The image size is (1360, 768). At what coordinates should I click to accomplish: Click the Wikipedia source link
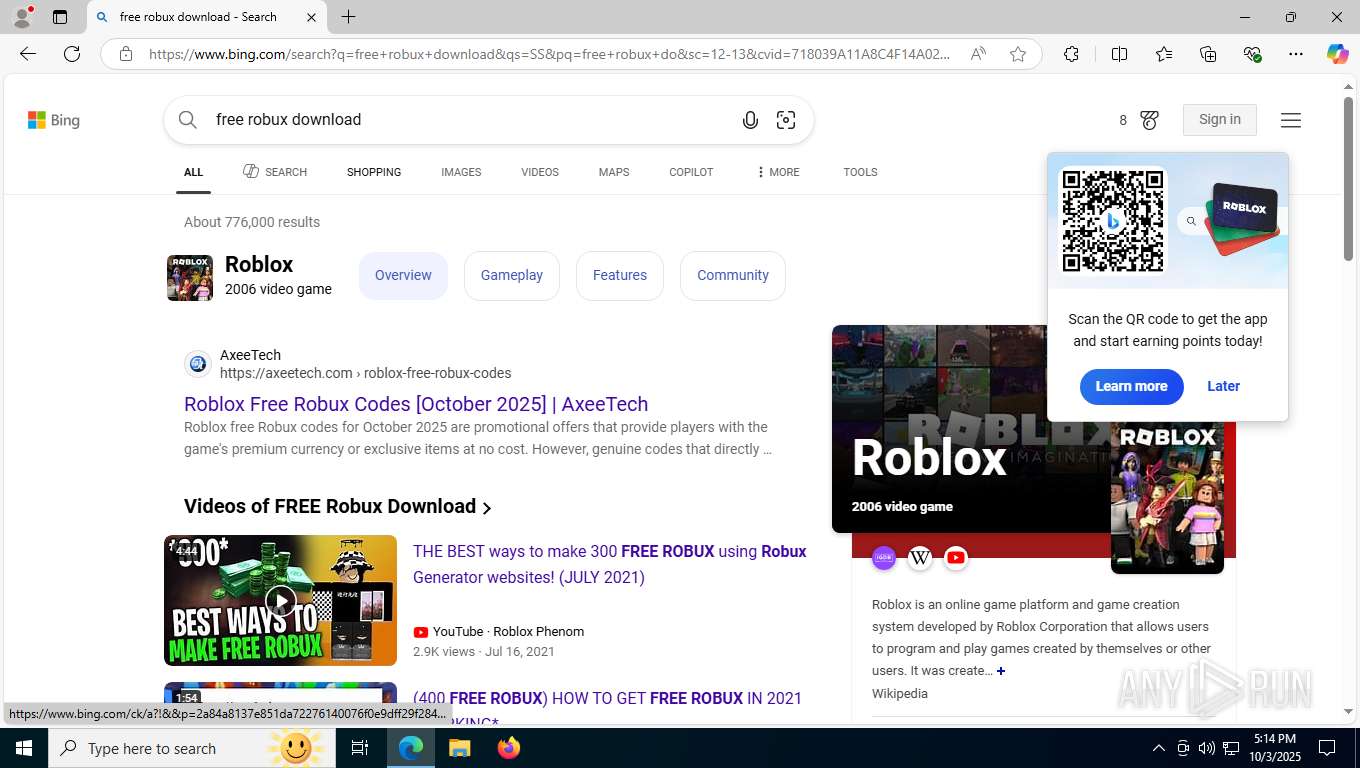(899, 693)
